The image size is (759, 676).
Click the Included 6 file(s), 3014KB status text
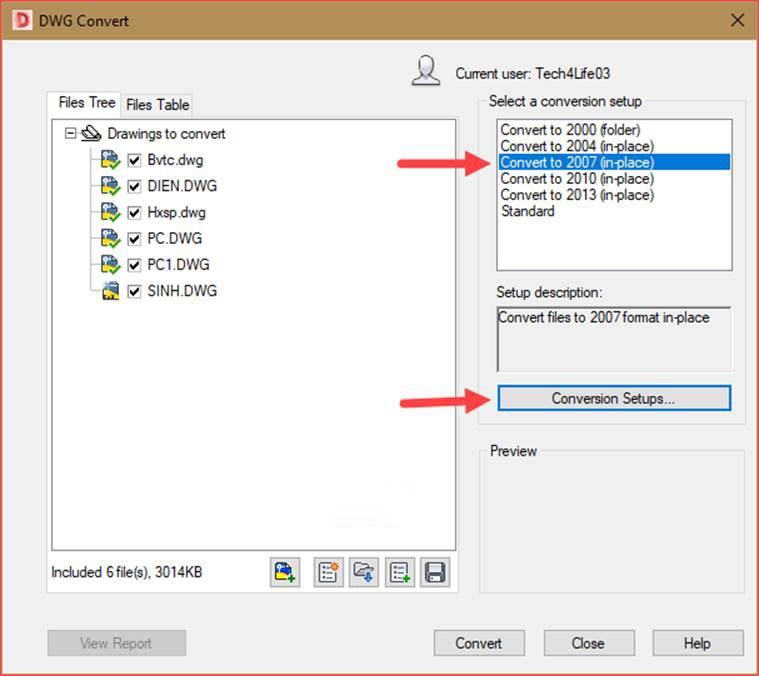click(127, 572)
